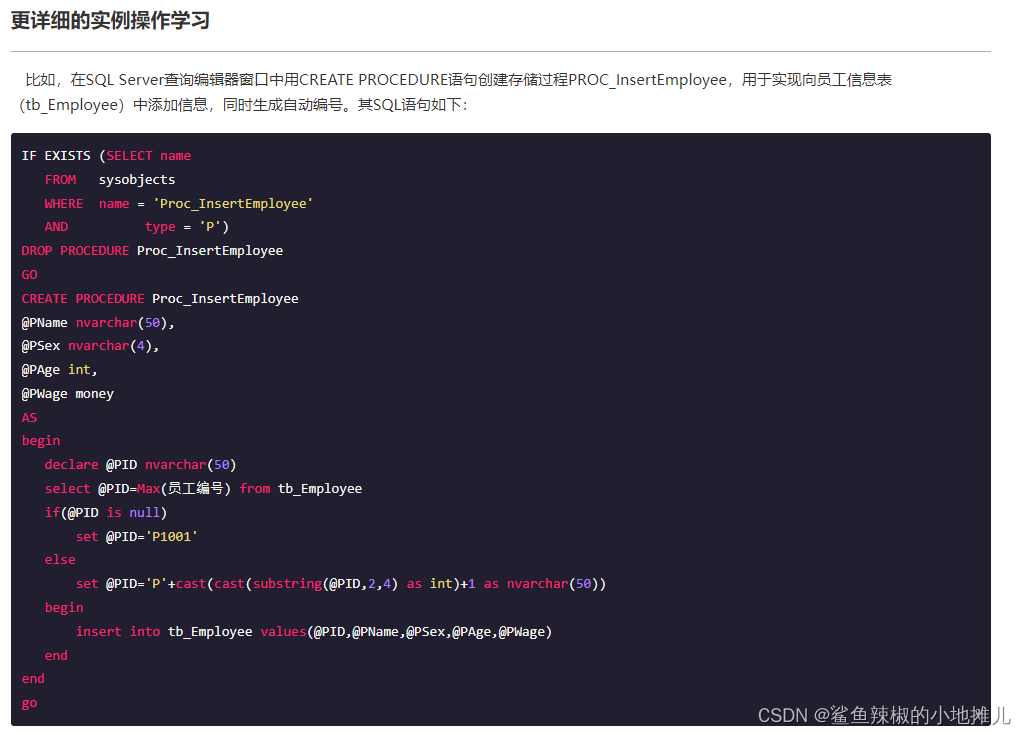Click the uppercase GO line
The width and height of the screenshot is (1026, 735).
[29, 275]
